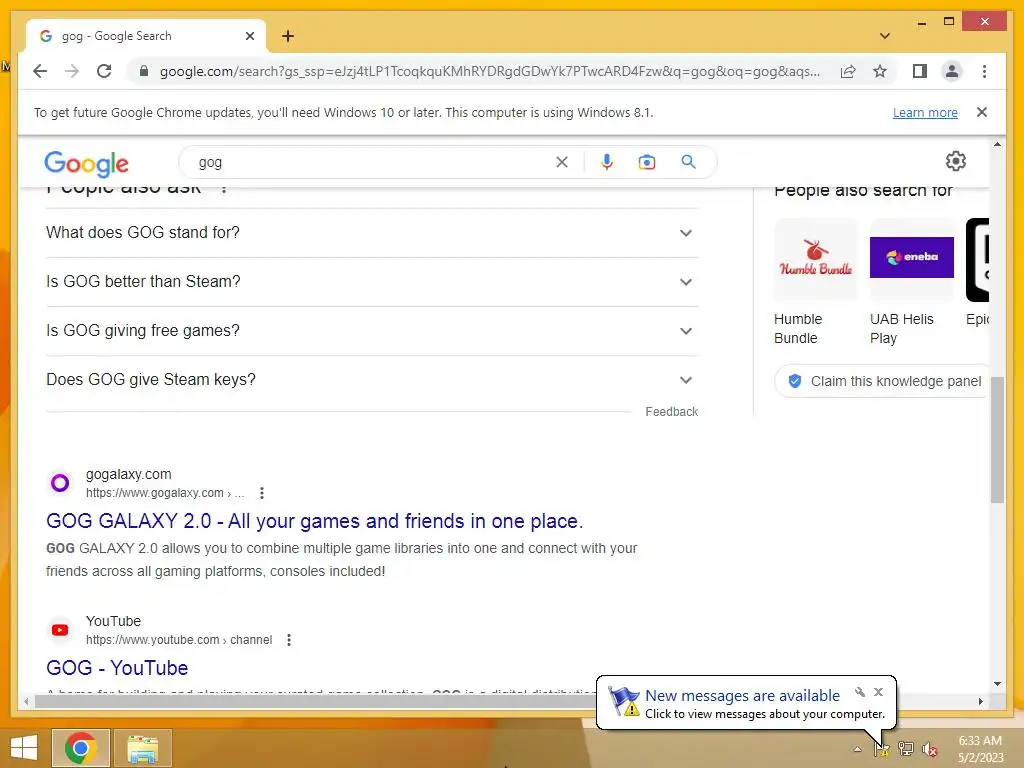Image resolution: width=1024 pixels, height=768 pixels.
Task: Click the scroll right arrow
Action: (980, 701)
